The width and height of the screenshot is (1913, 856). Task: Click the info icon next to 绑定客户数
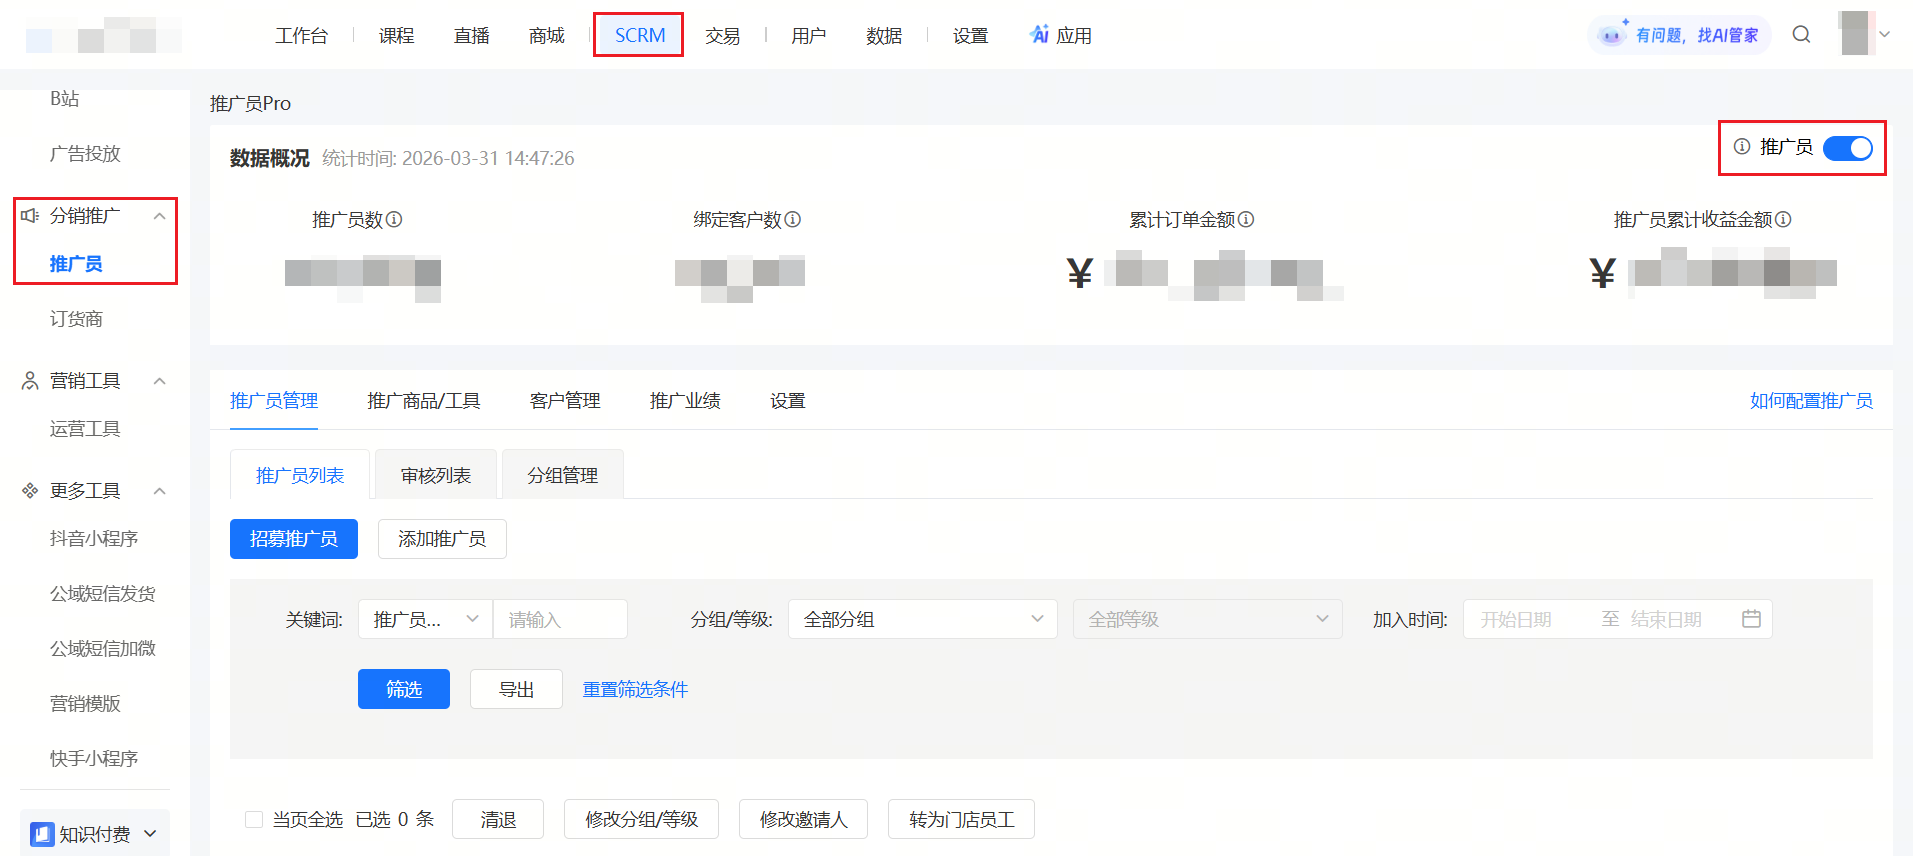[793, 219]
